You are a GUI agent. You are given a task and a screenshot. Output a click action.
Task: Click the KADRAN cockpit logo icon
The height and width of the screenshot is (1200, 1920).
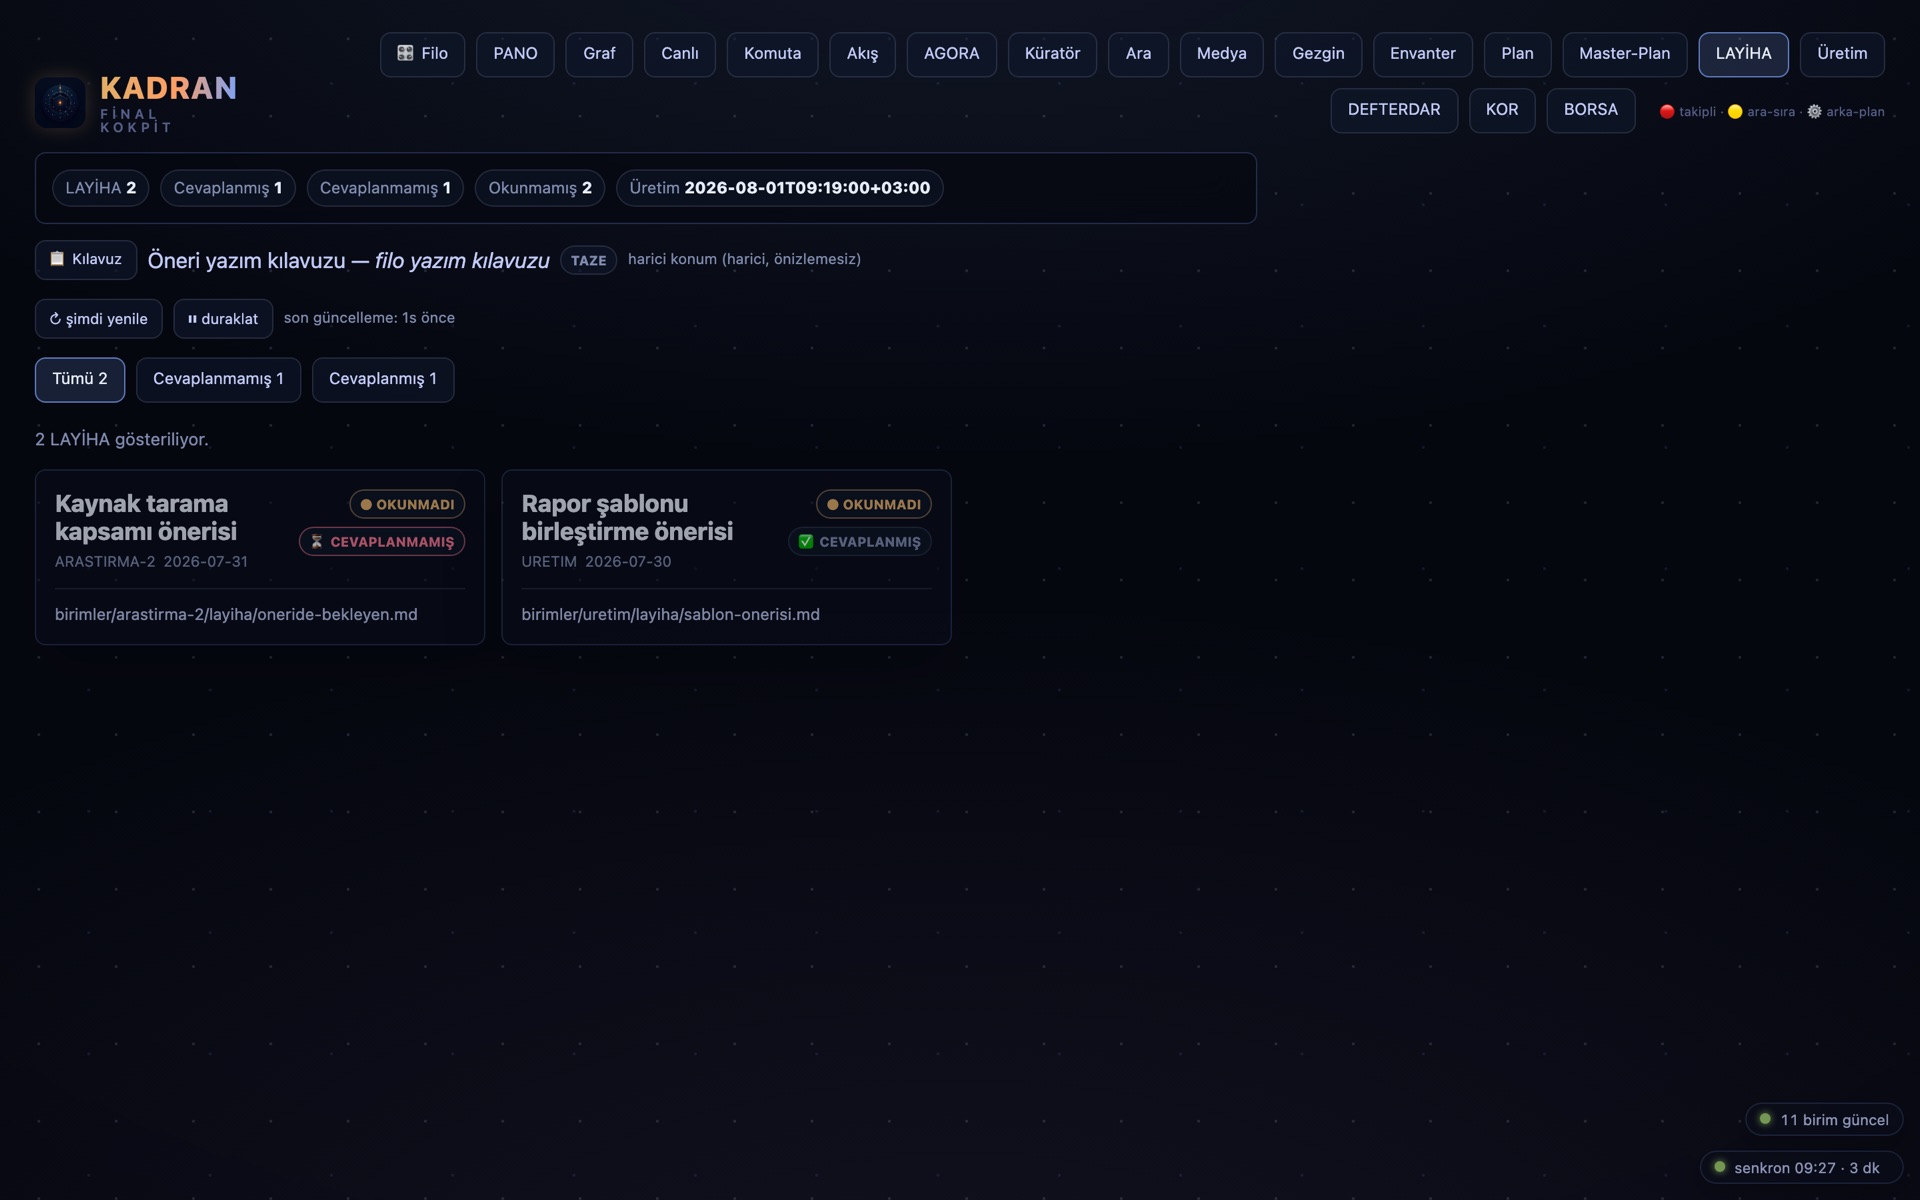point(60,102)
